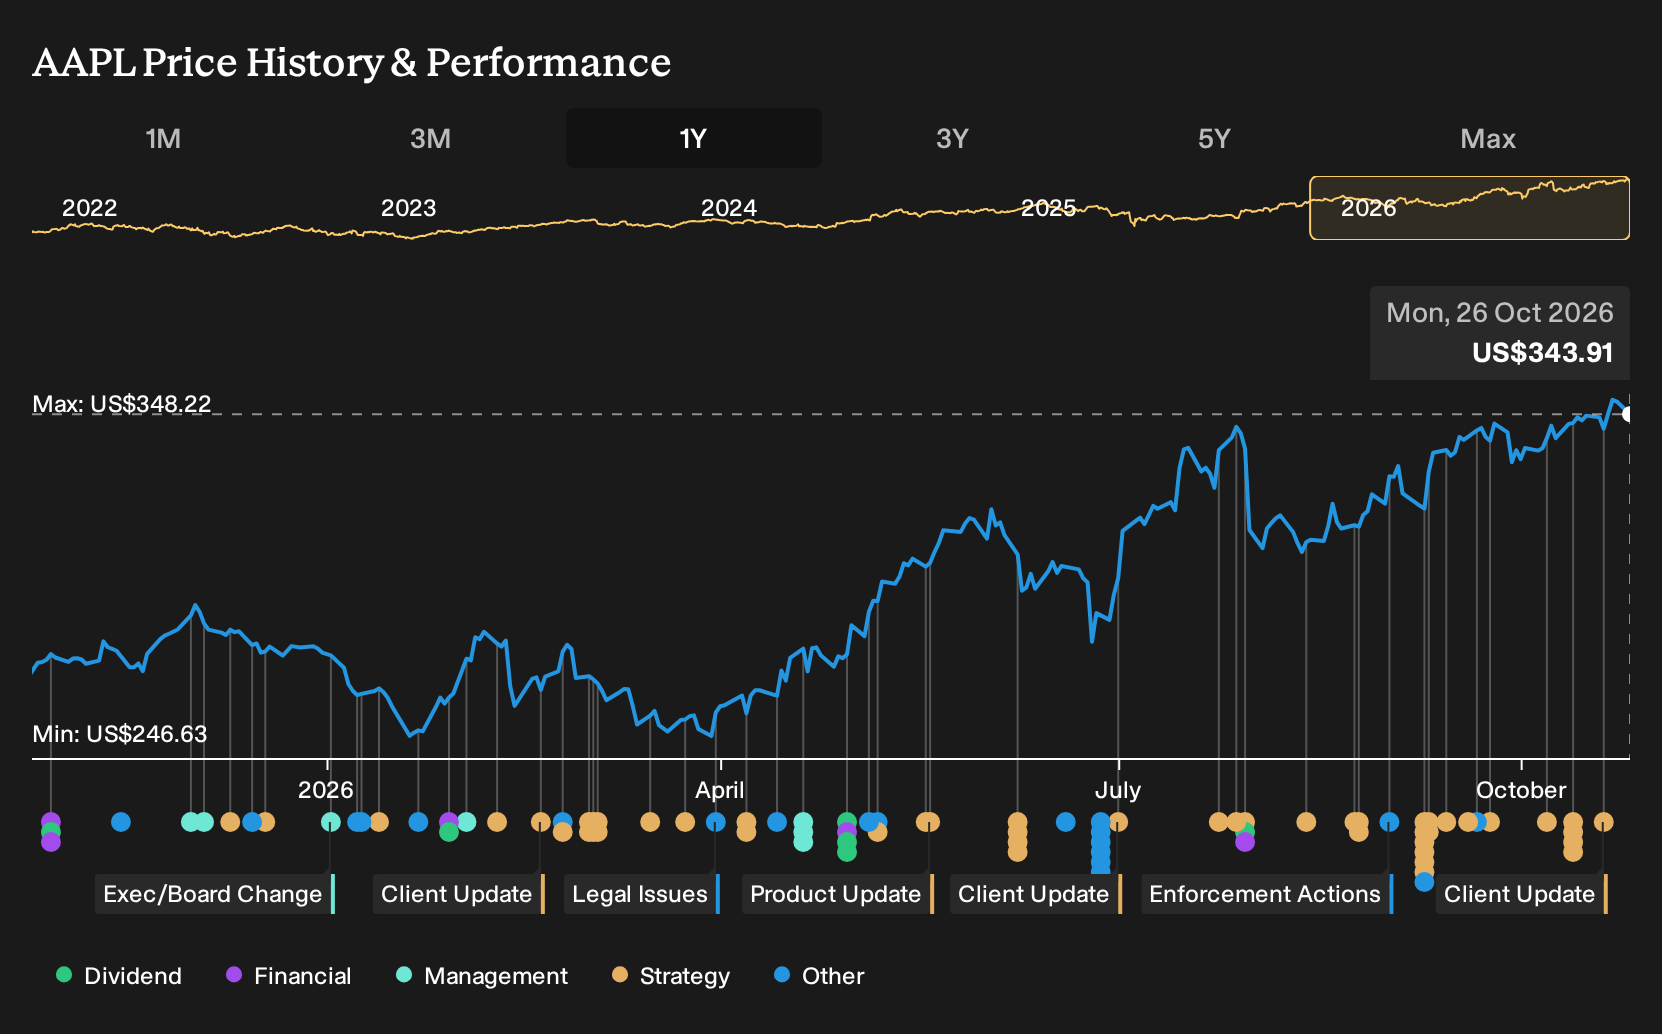Click the 2026 label on the main x-axis
This screenshot has height=1034, width=1662.
(326, 790)
